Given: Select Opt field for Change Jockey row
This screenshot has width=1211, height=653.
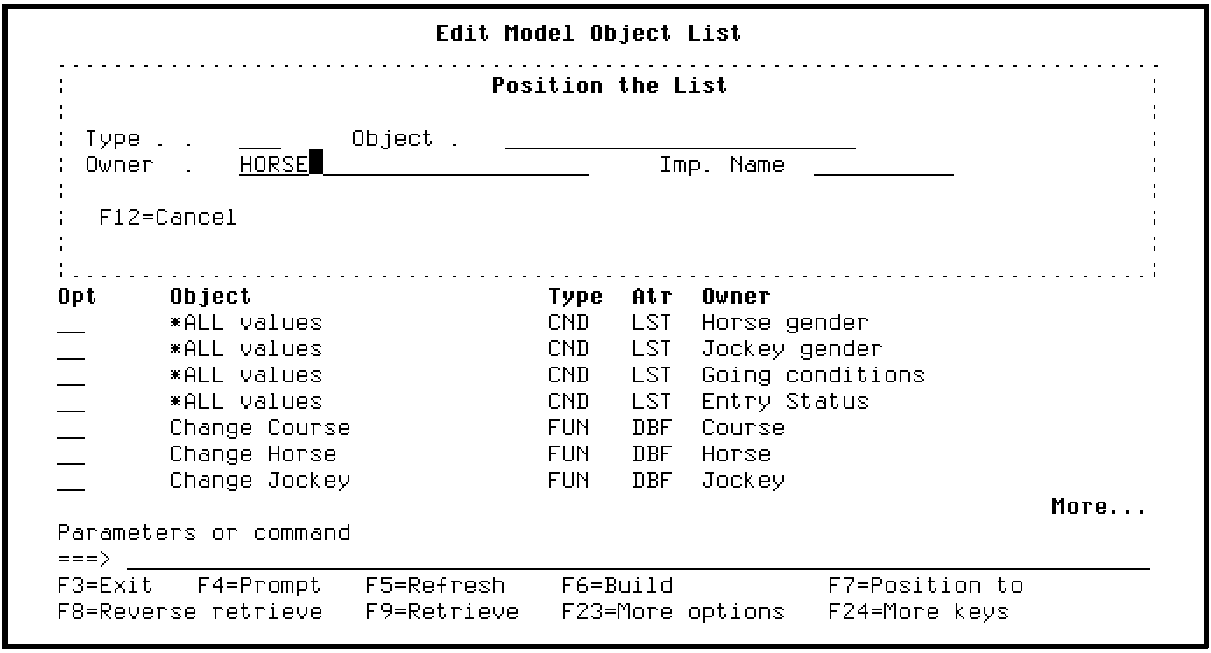Looking at the screenshot, I should point(71,480).
